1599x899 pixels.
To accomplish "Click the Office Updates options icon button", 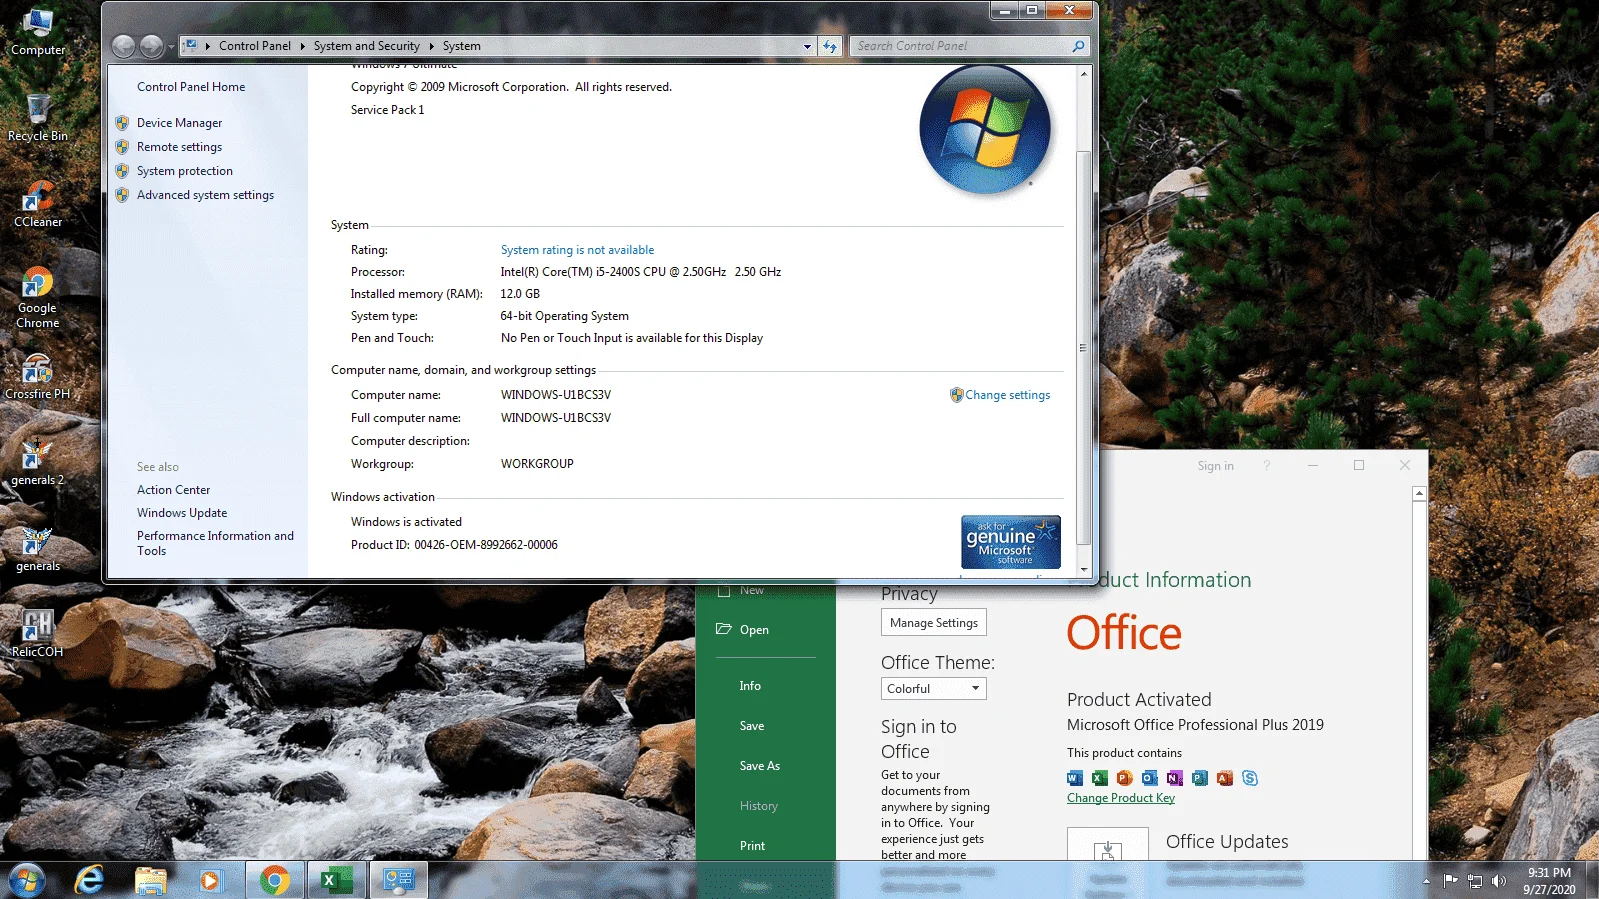I will (1108, 846).
